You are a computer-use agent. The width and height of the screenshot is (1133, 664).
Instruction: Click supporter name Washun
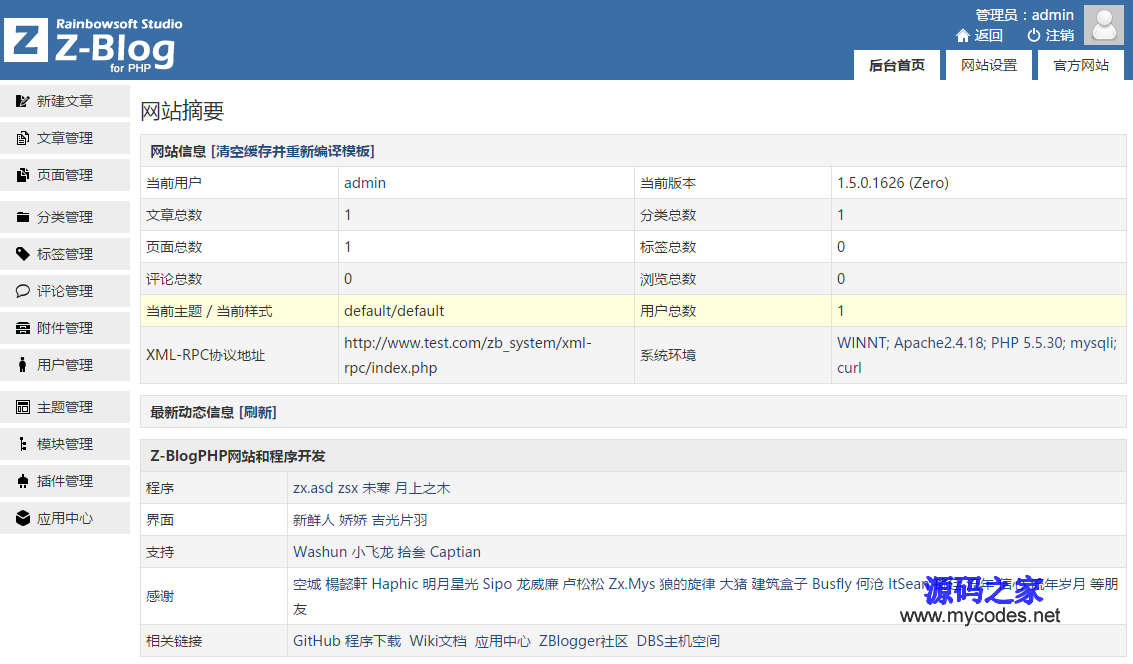click(x=320, y=552)
